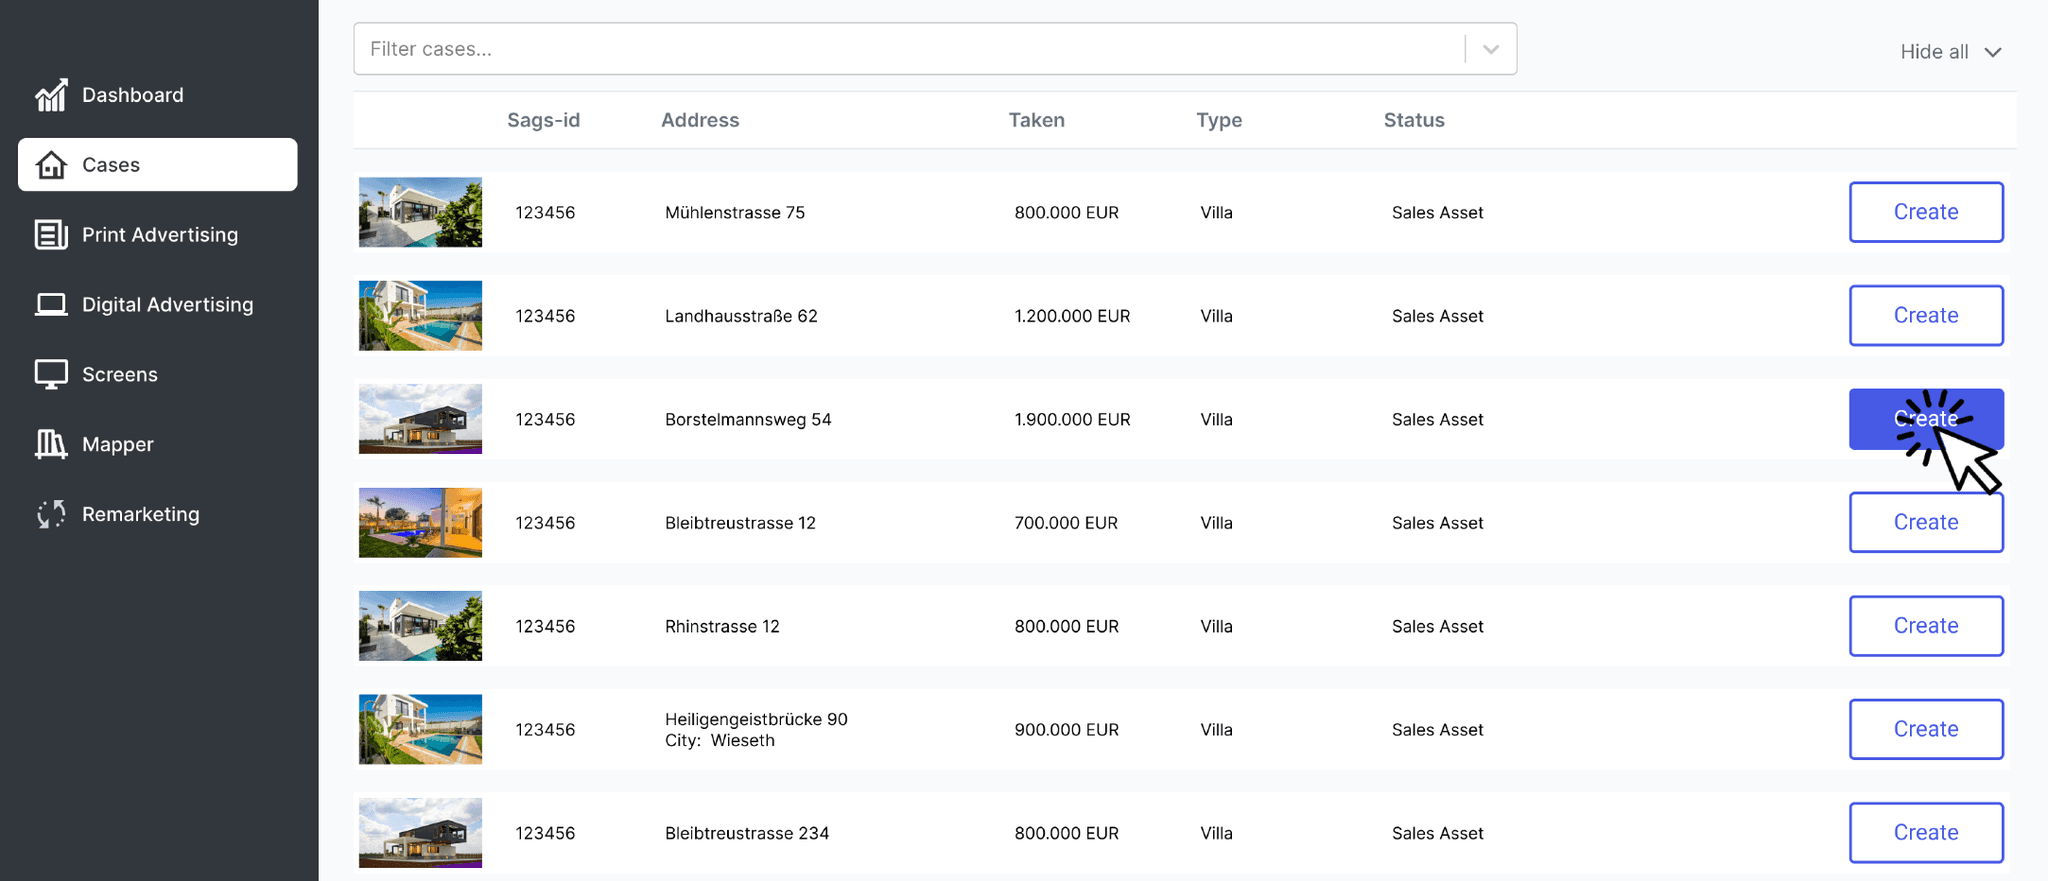2048x881 pixels.
Task: Open the Remarketing menu item
Action: (140, 514)
